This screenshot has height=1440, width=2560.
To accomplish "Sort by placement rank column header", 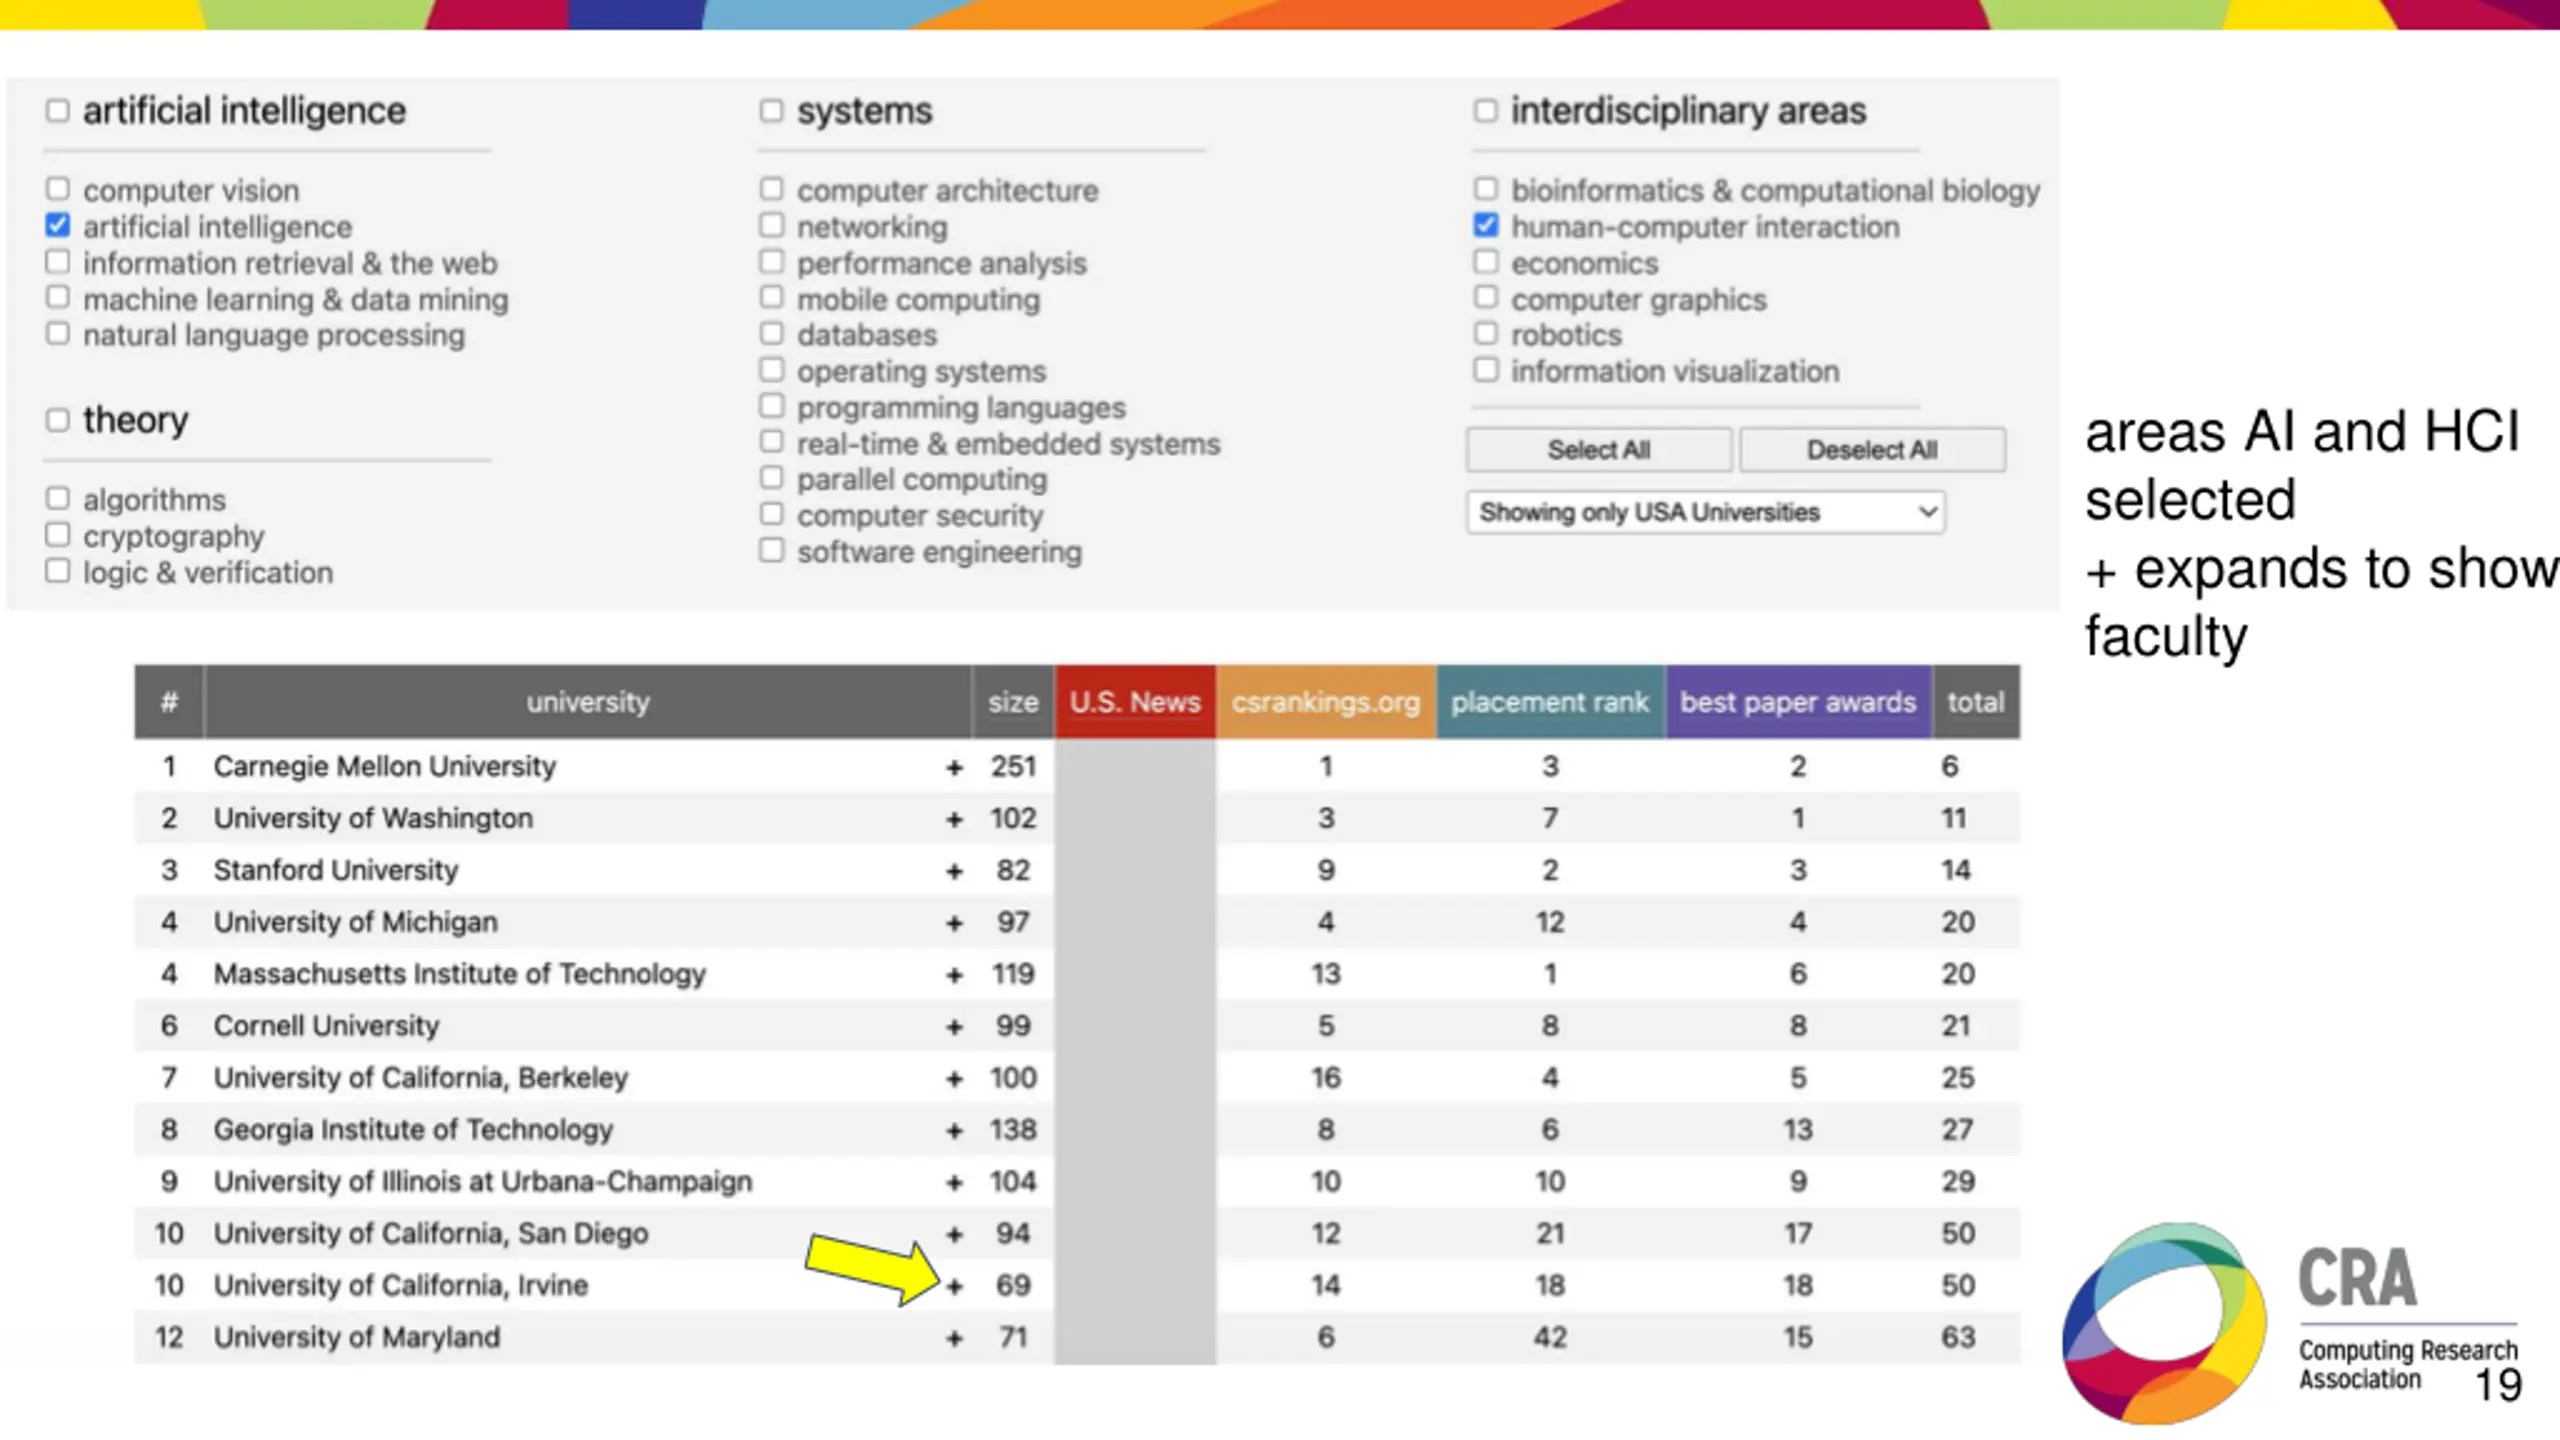I will (1550, 702).
